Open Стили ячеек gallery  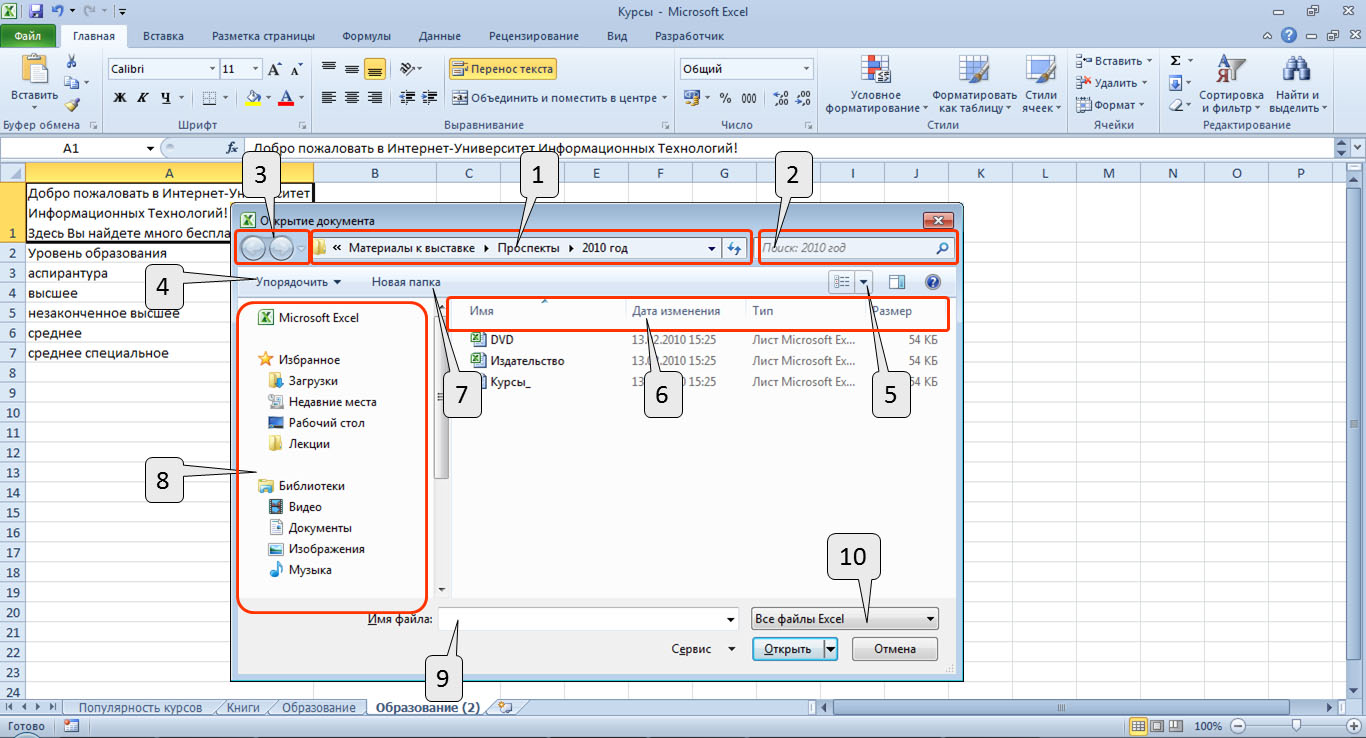point(1041,85)
